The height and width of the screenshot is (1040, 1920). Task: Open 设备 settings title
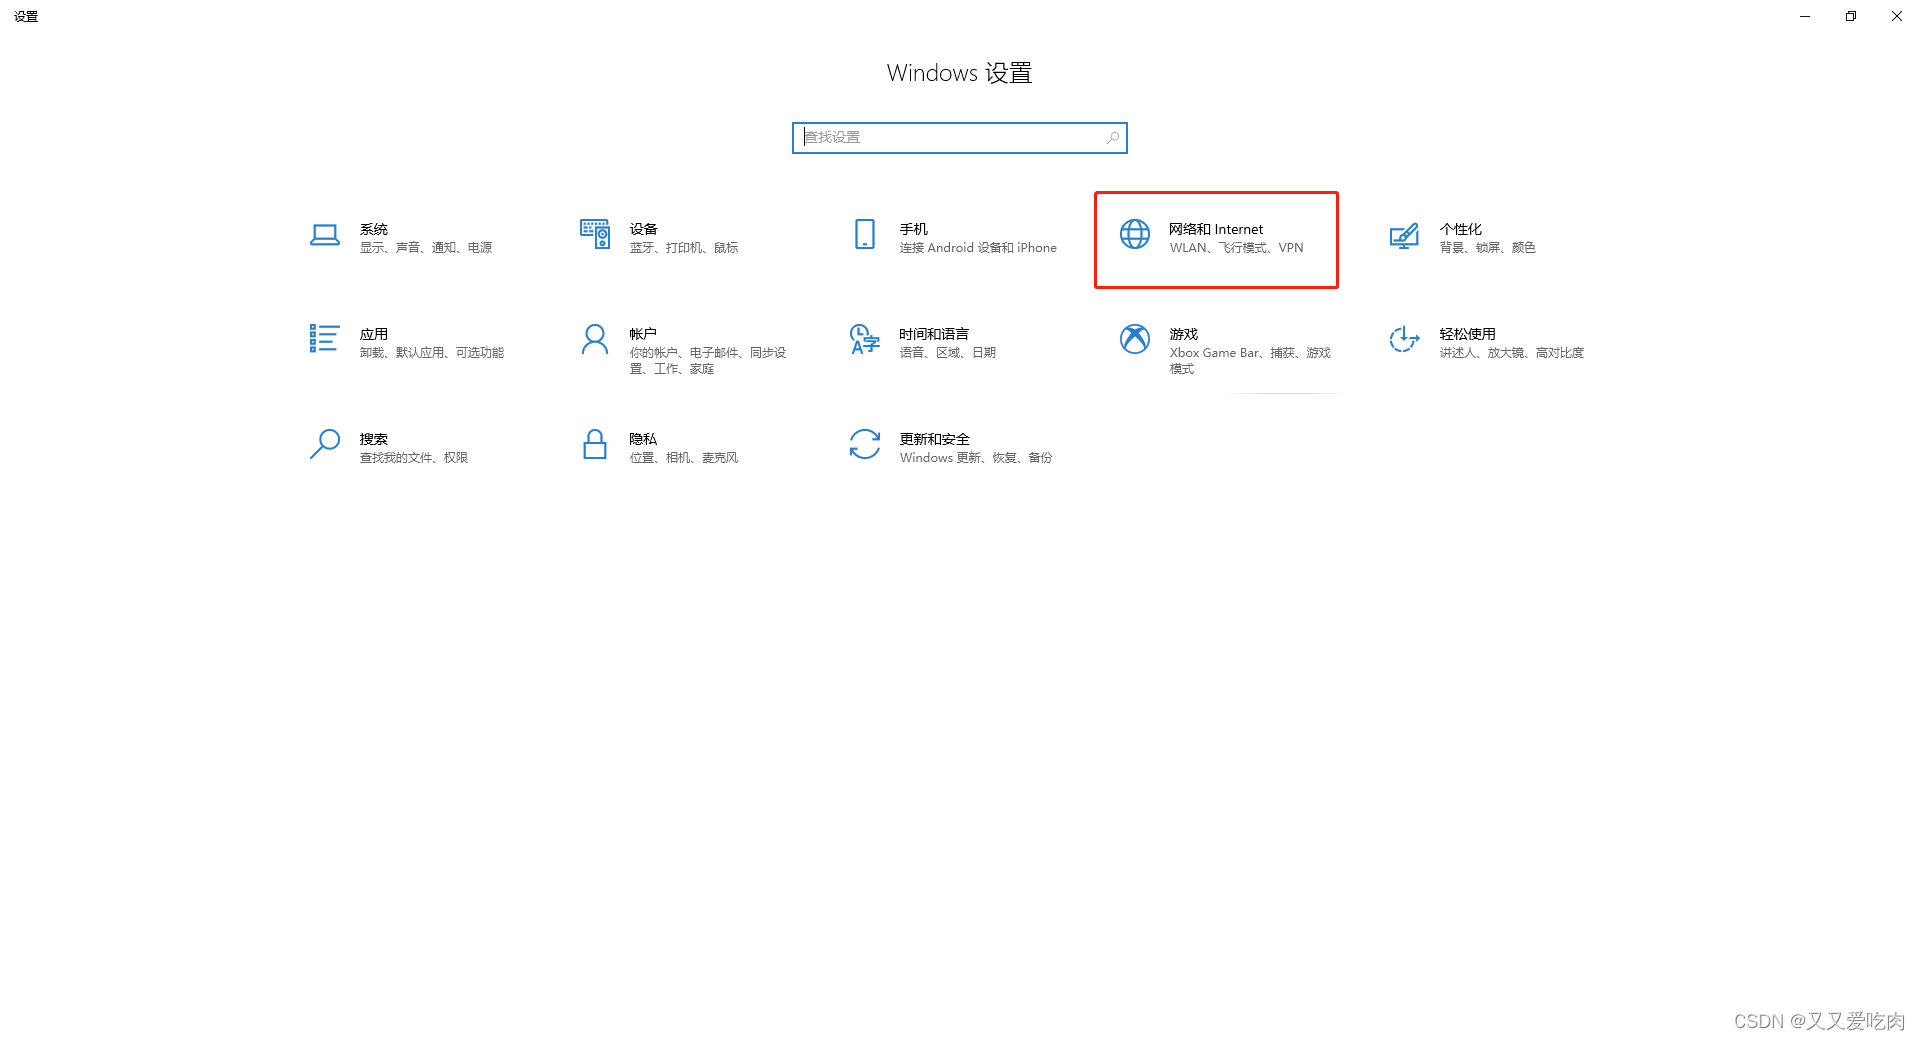644,229
